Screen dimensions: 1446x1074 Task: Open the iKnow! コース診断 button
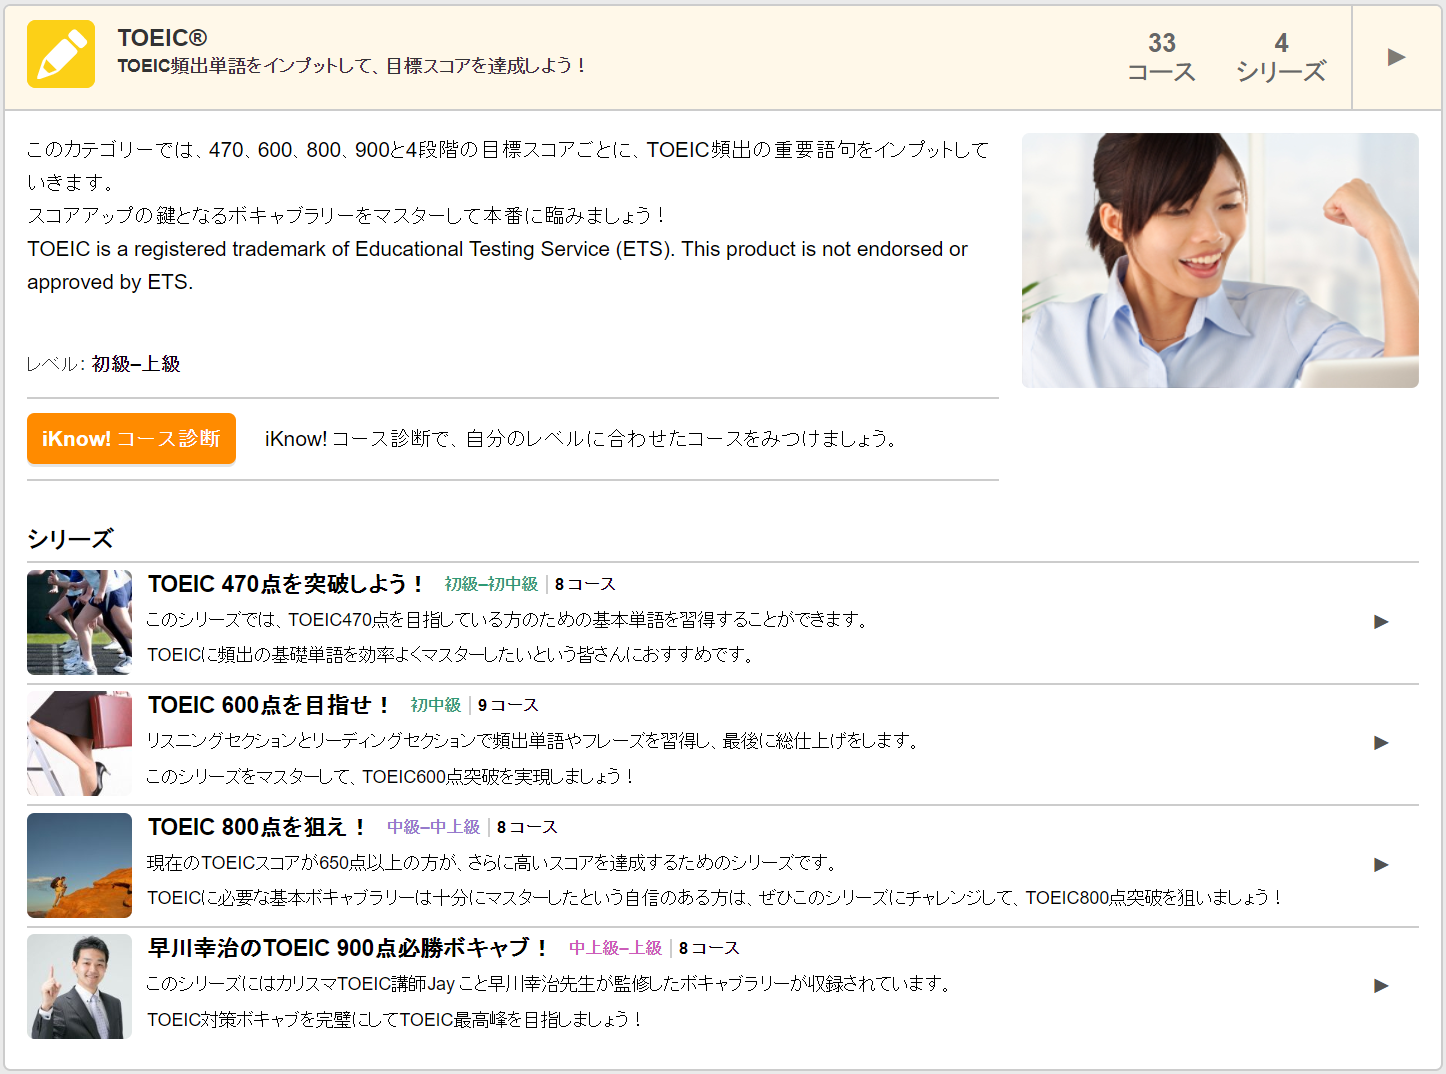click(131, 439)
